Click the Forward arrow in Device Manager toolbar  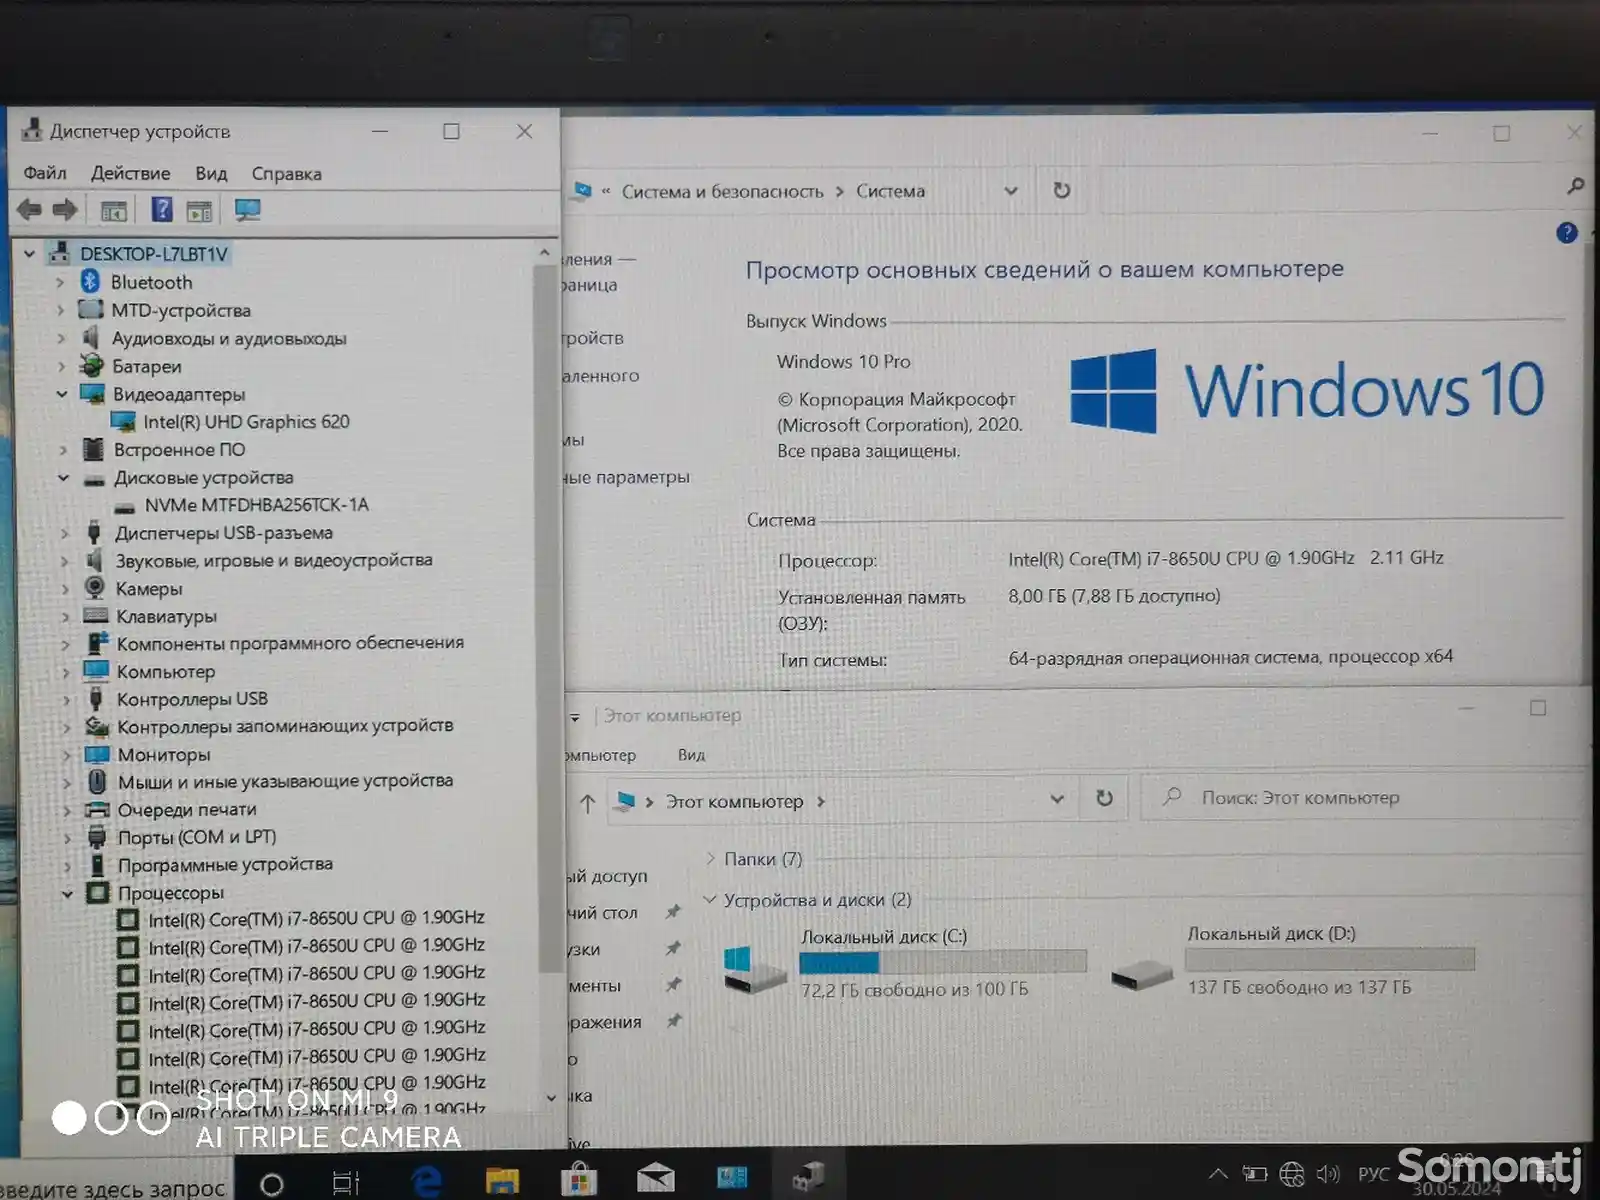point(65,210)
